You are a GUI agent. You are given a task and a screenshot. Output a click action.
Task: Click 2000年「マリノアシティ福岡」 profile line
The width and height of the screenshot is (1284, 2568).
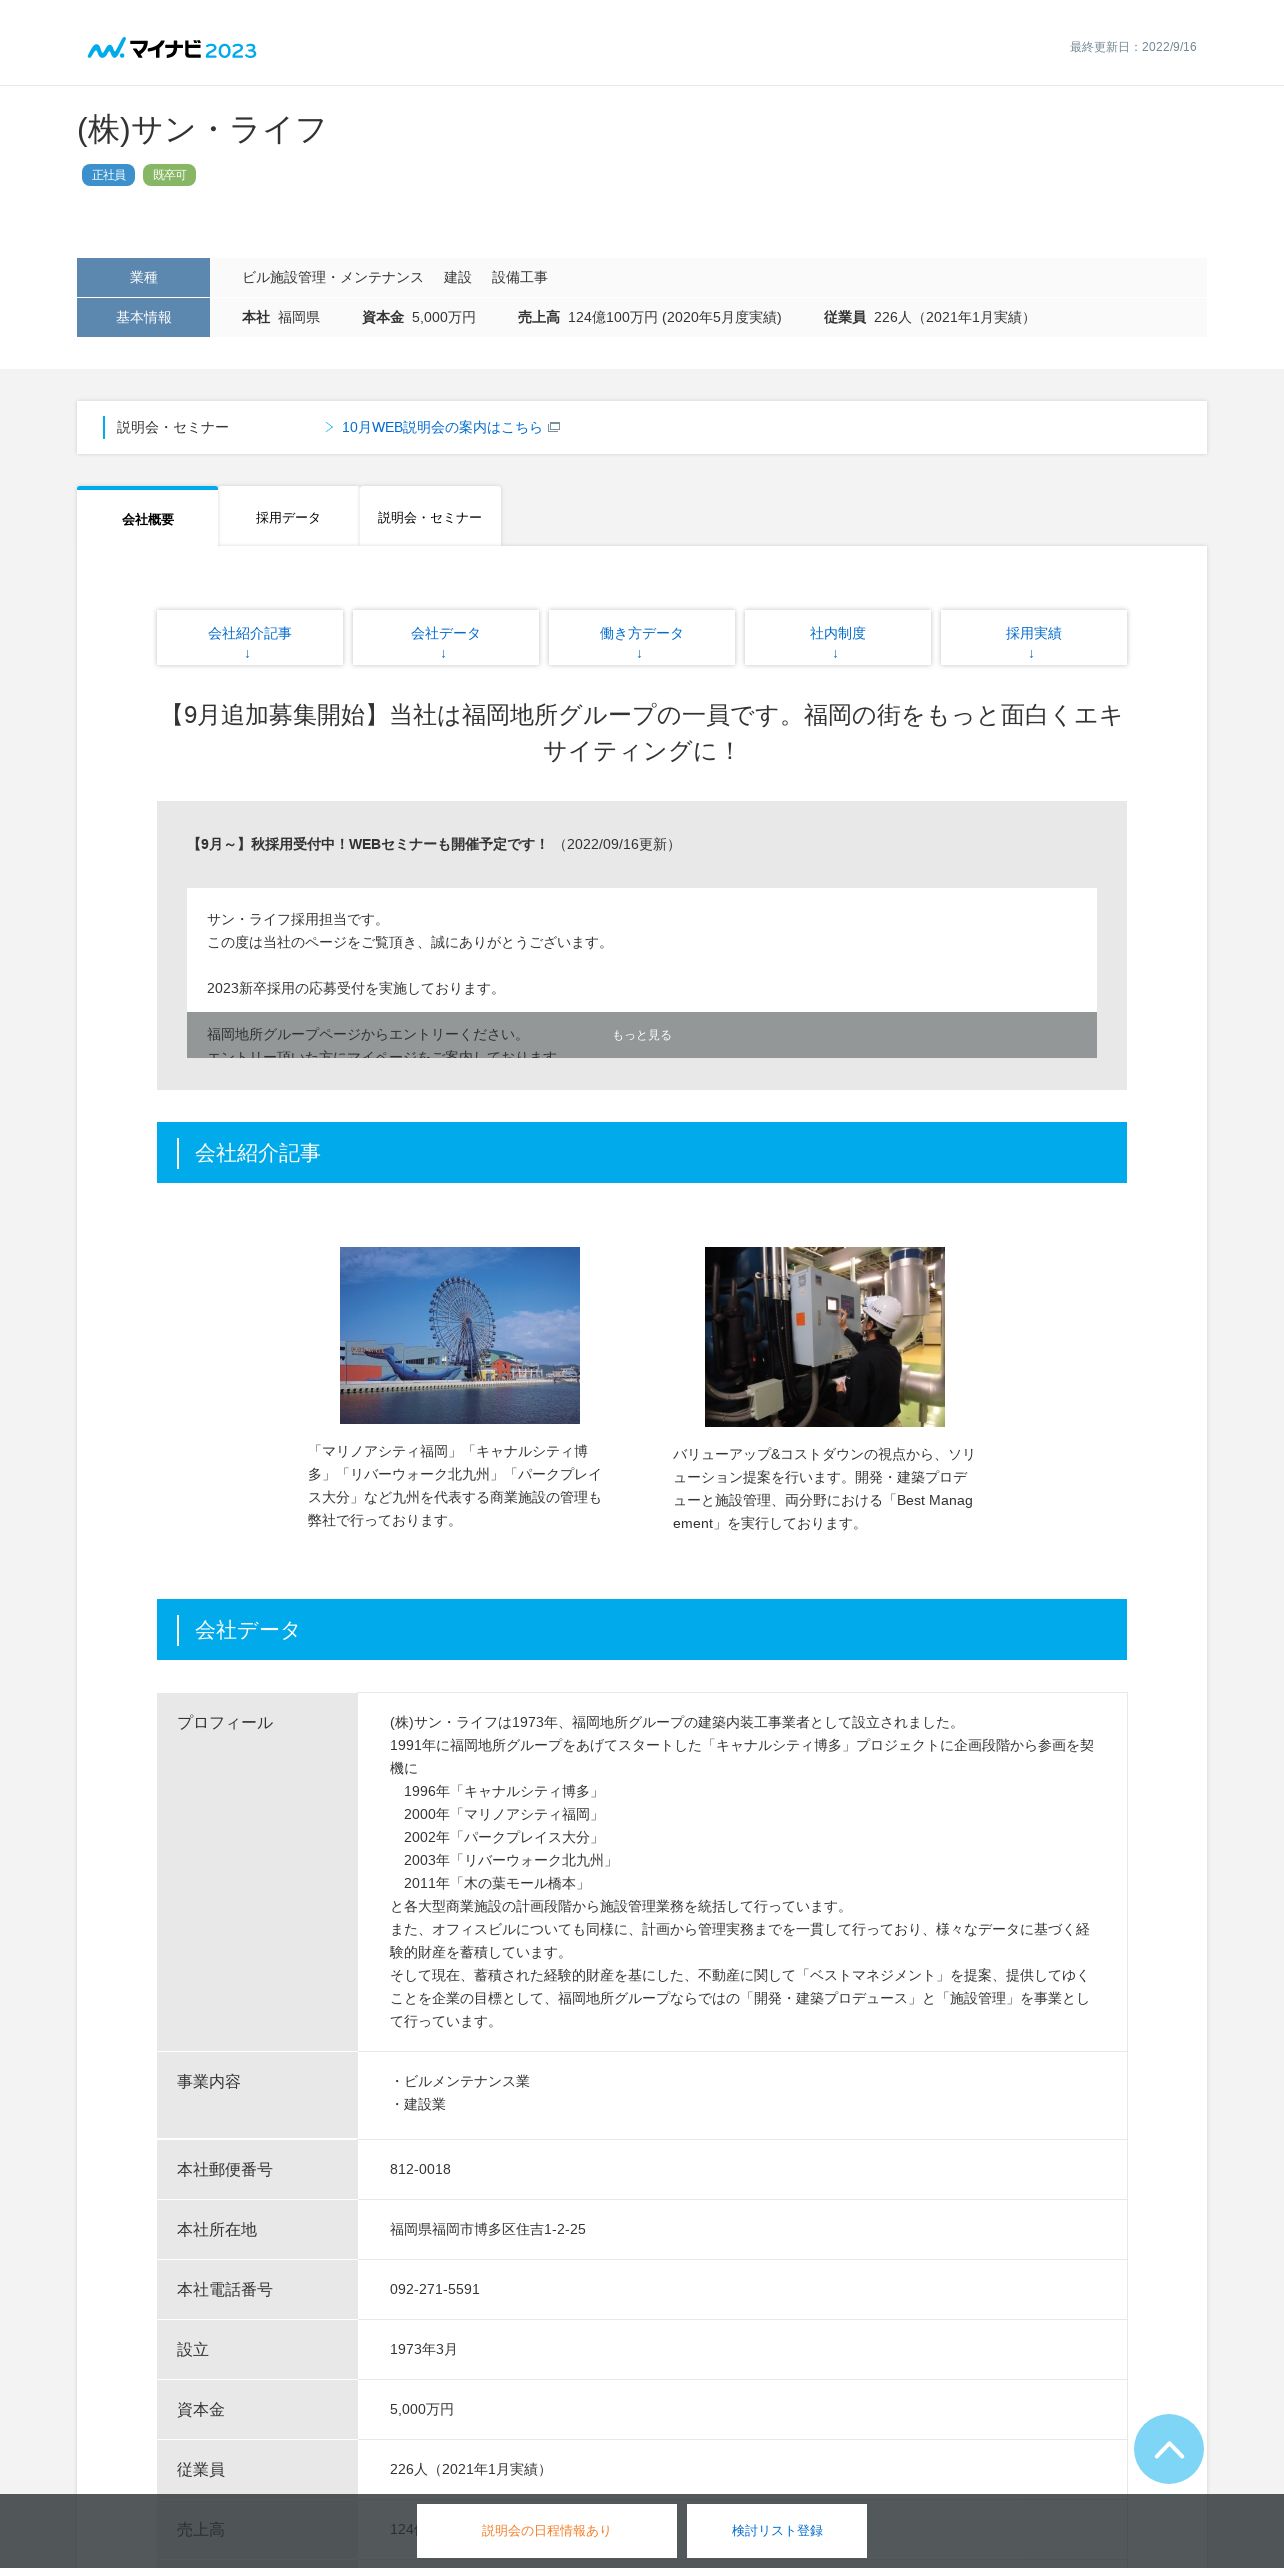pos(504,1814)
